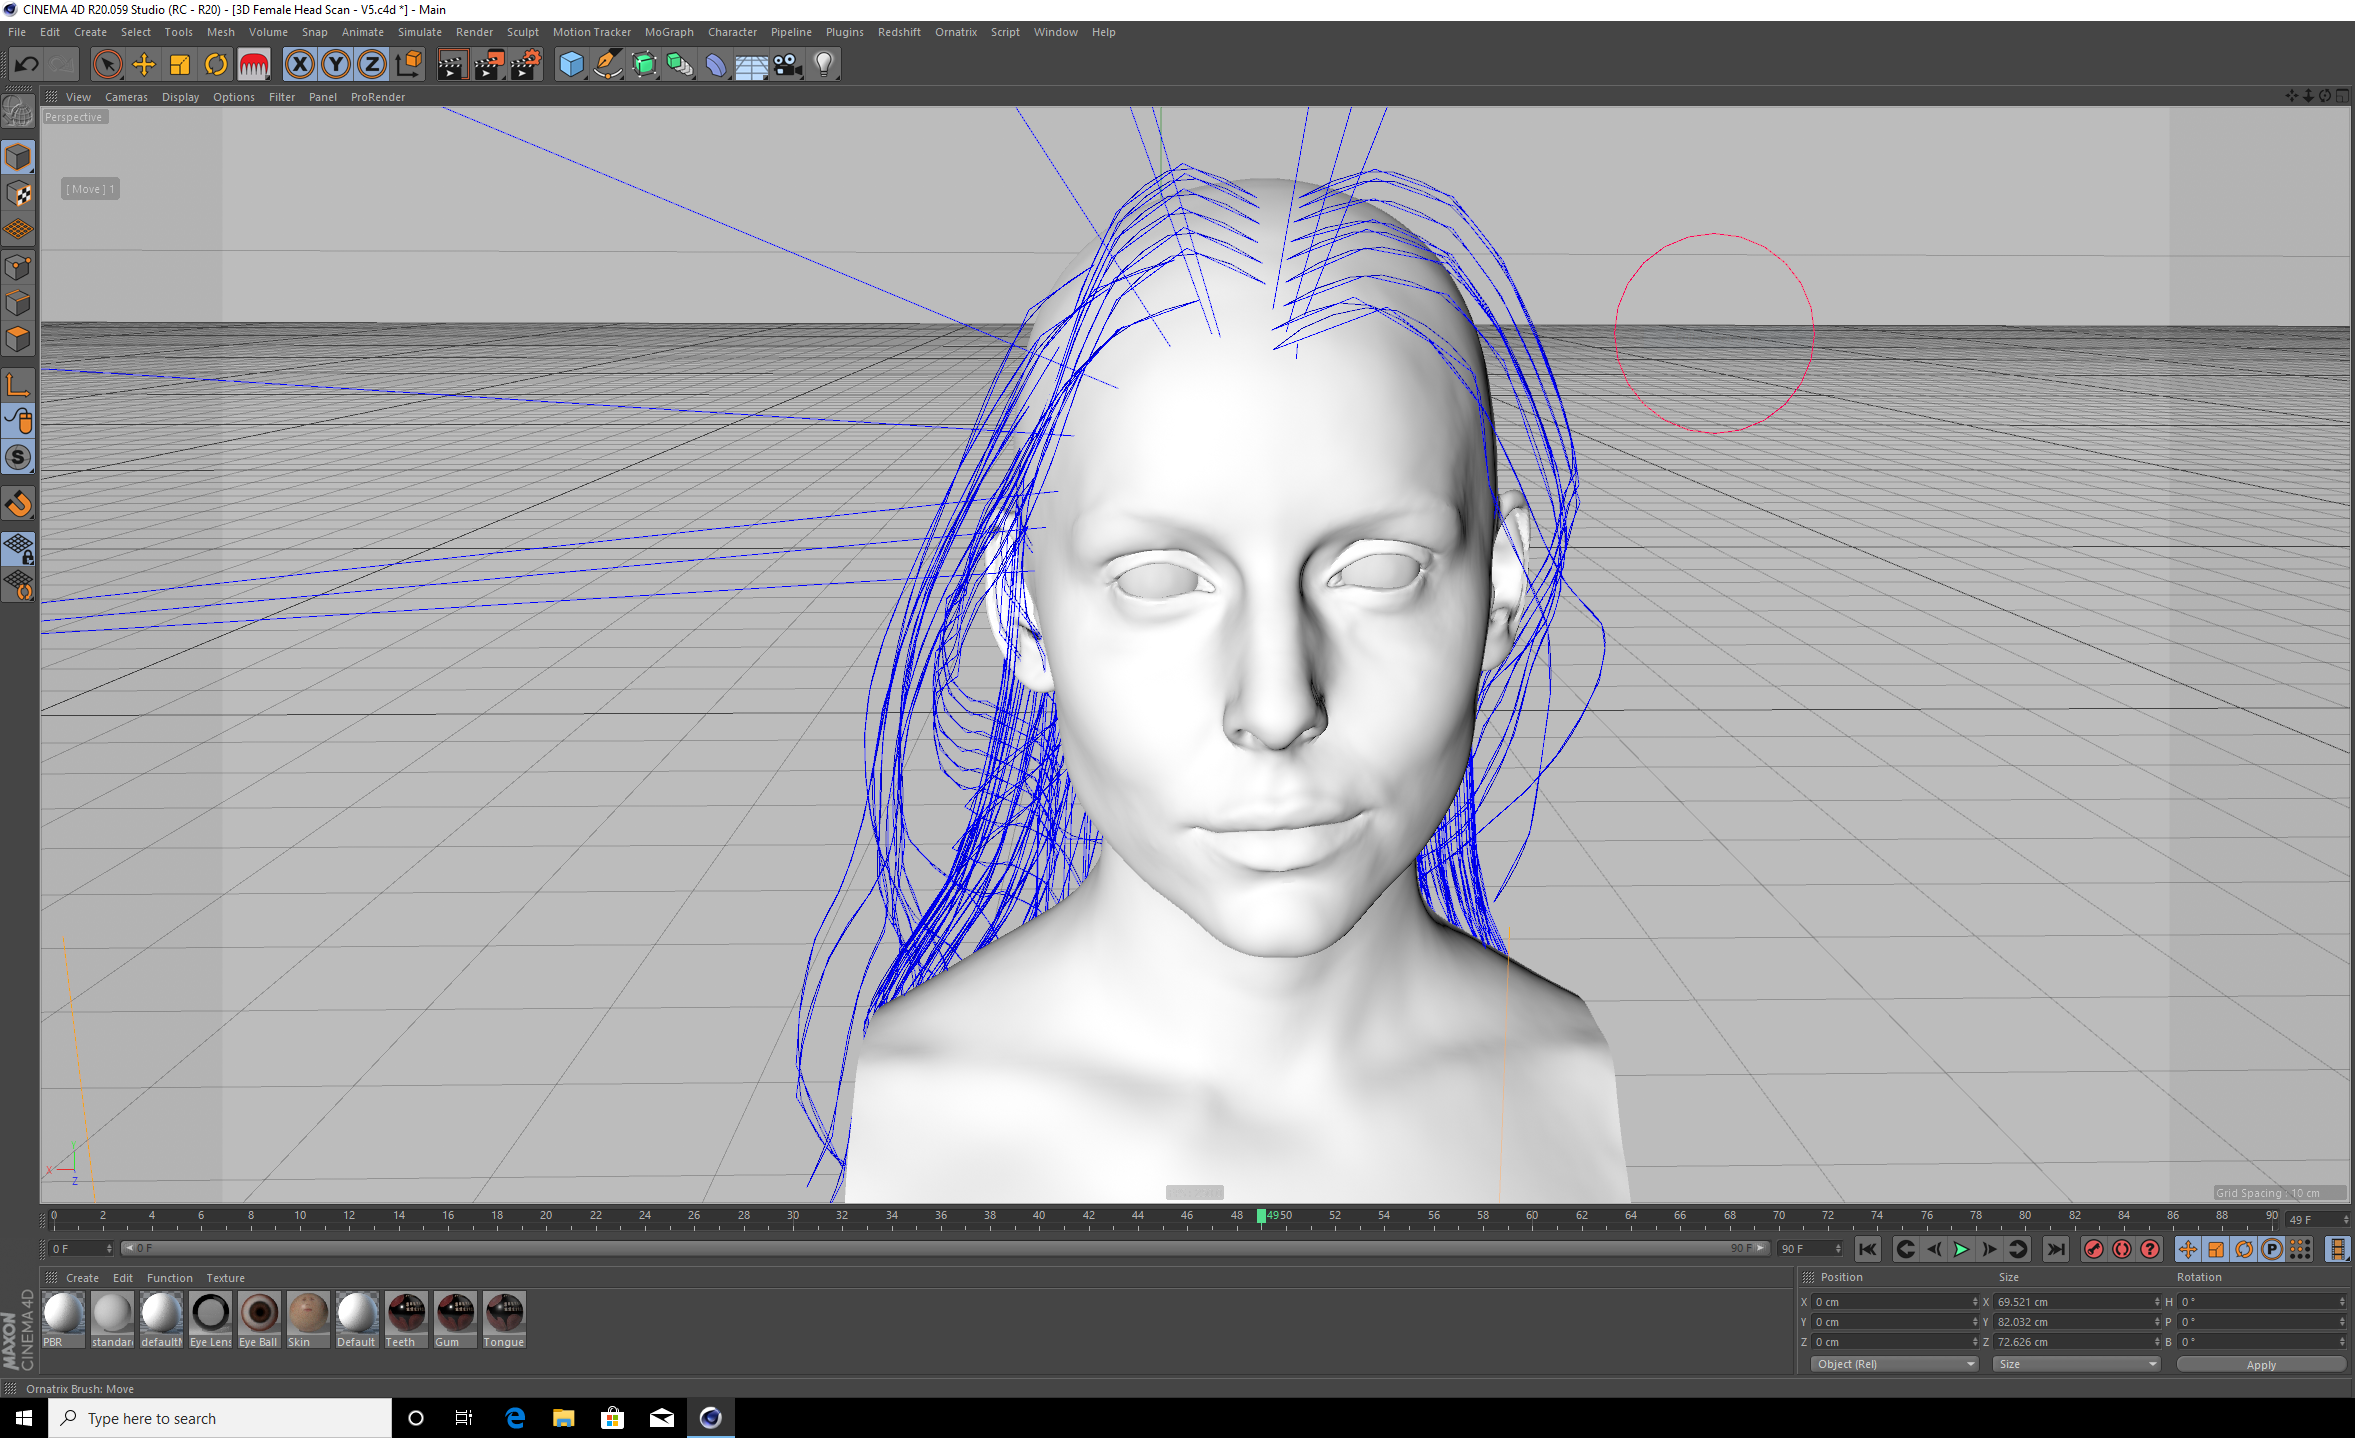Screen dimensions: 2355x1438
Task: Toggle X-axis lock button
Action: point(299,65)
